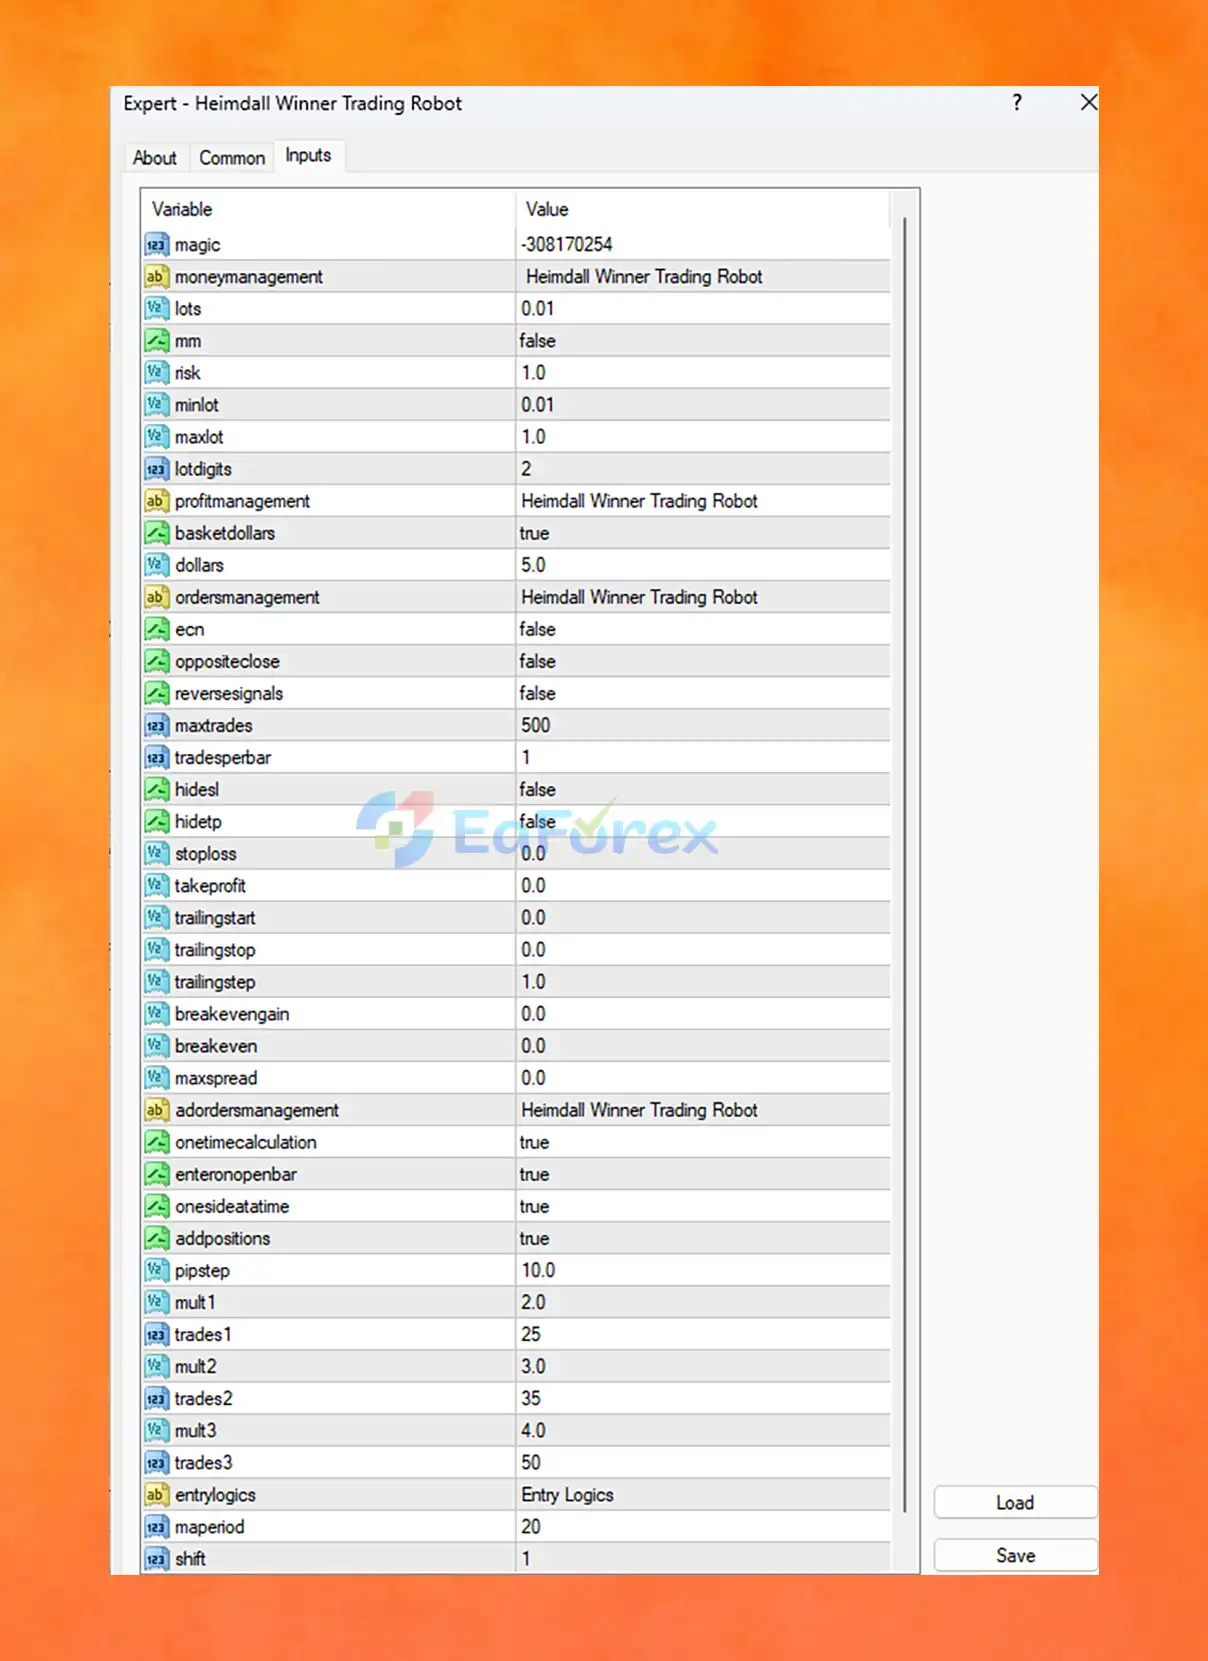Select the enteronopenbar value true
This screenshot has height=1661, width=1208.
click(534, 1174)
